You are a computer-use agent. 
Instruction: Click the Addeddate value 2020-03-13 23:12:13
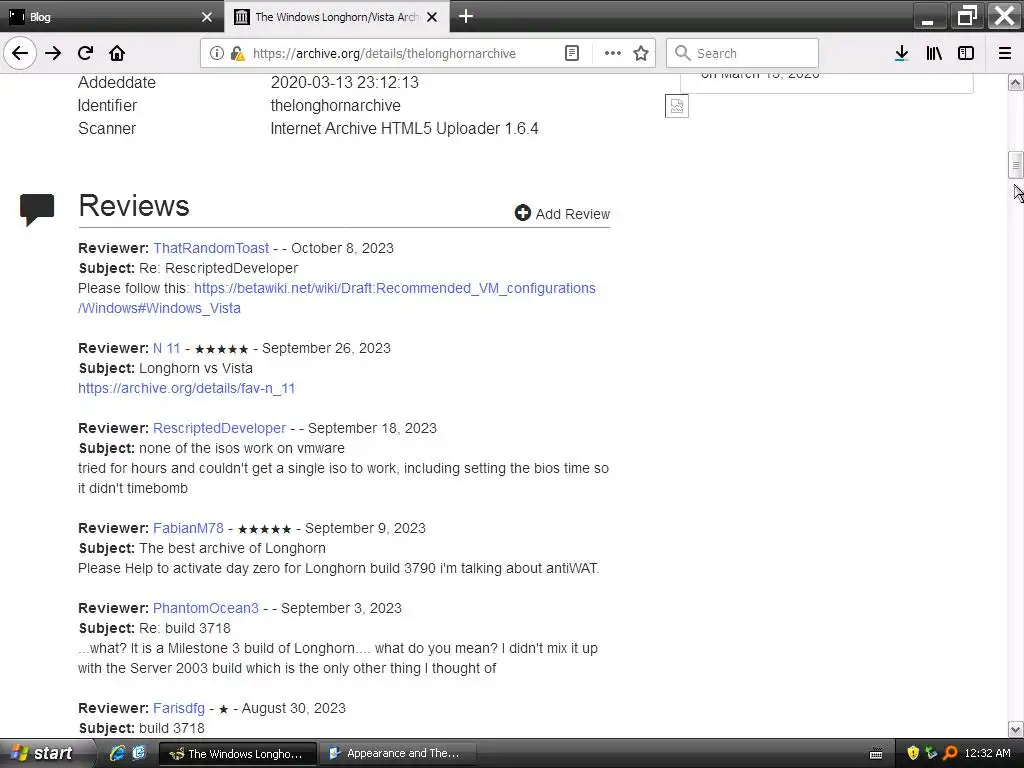(345, 82)
